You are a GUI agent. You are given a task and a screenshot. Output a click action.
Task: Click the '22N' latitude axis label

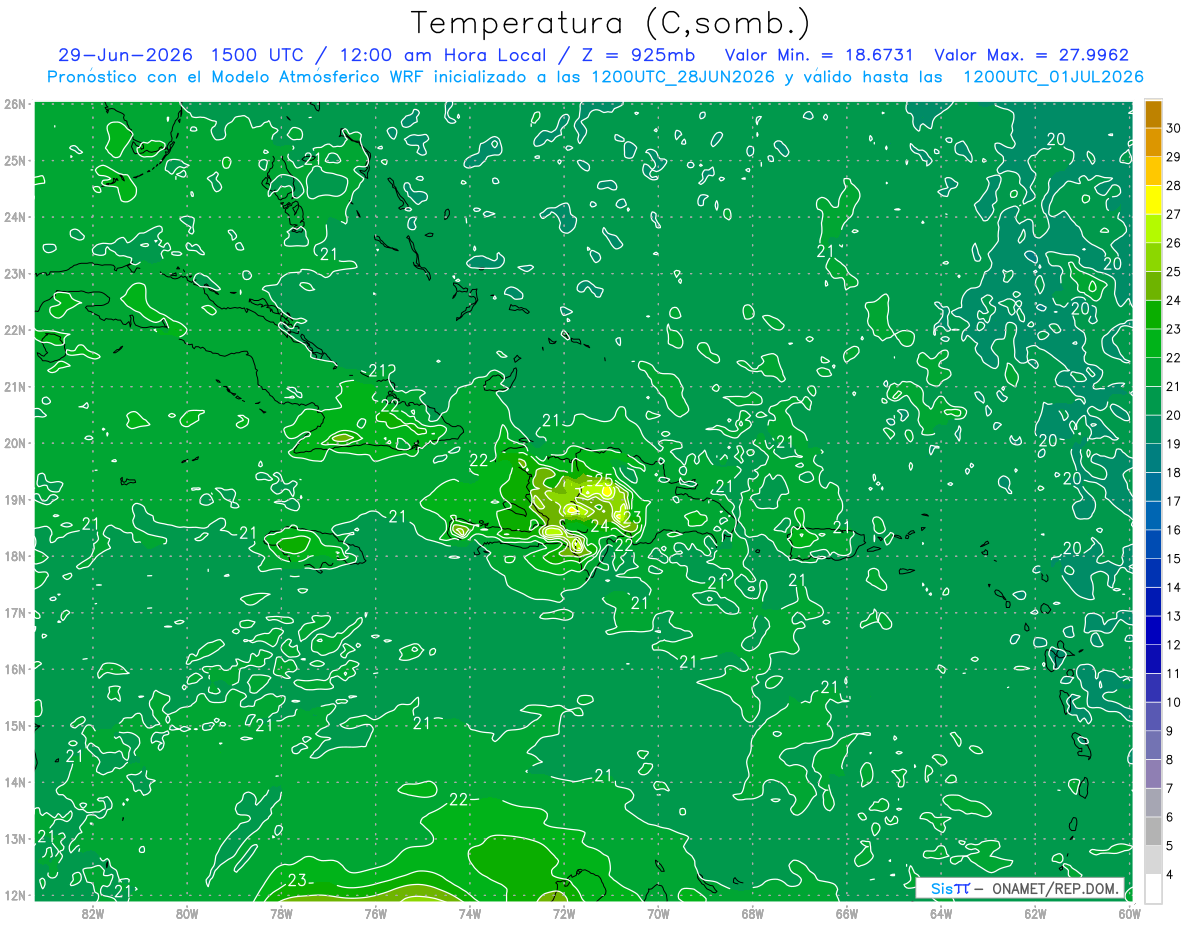tap(15, 330)
